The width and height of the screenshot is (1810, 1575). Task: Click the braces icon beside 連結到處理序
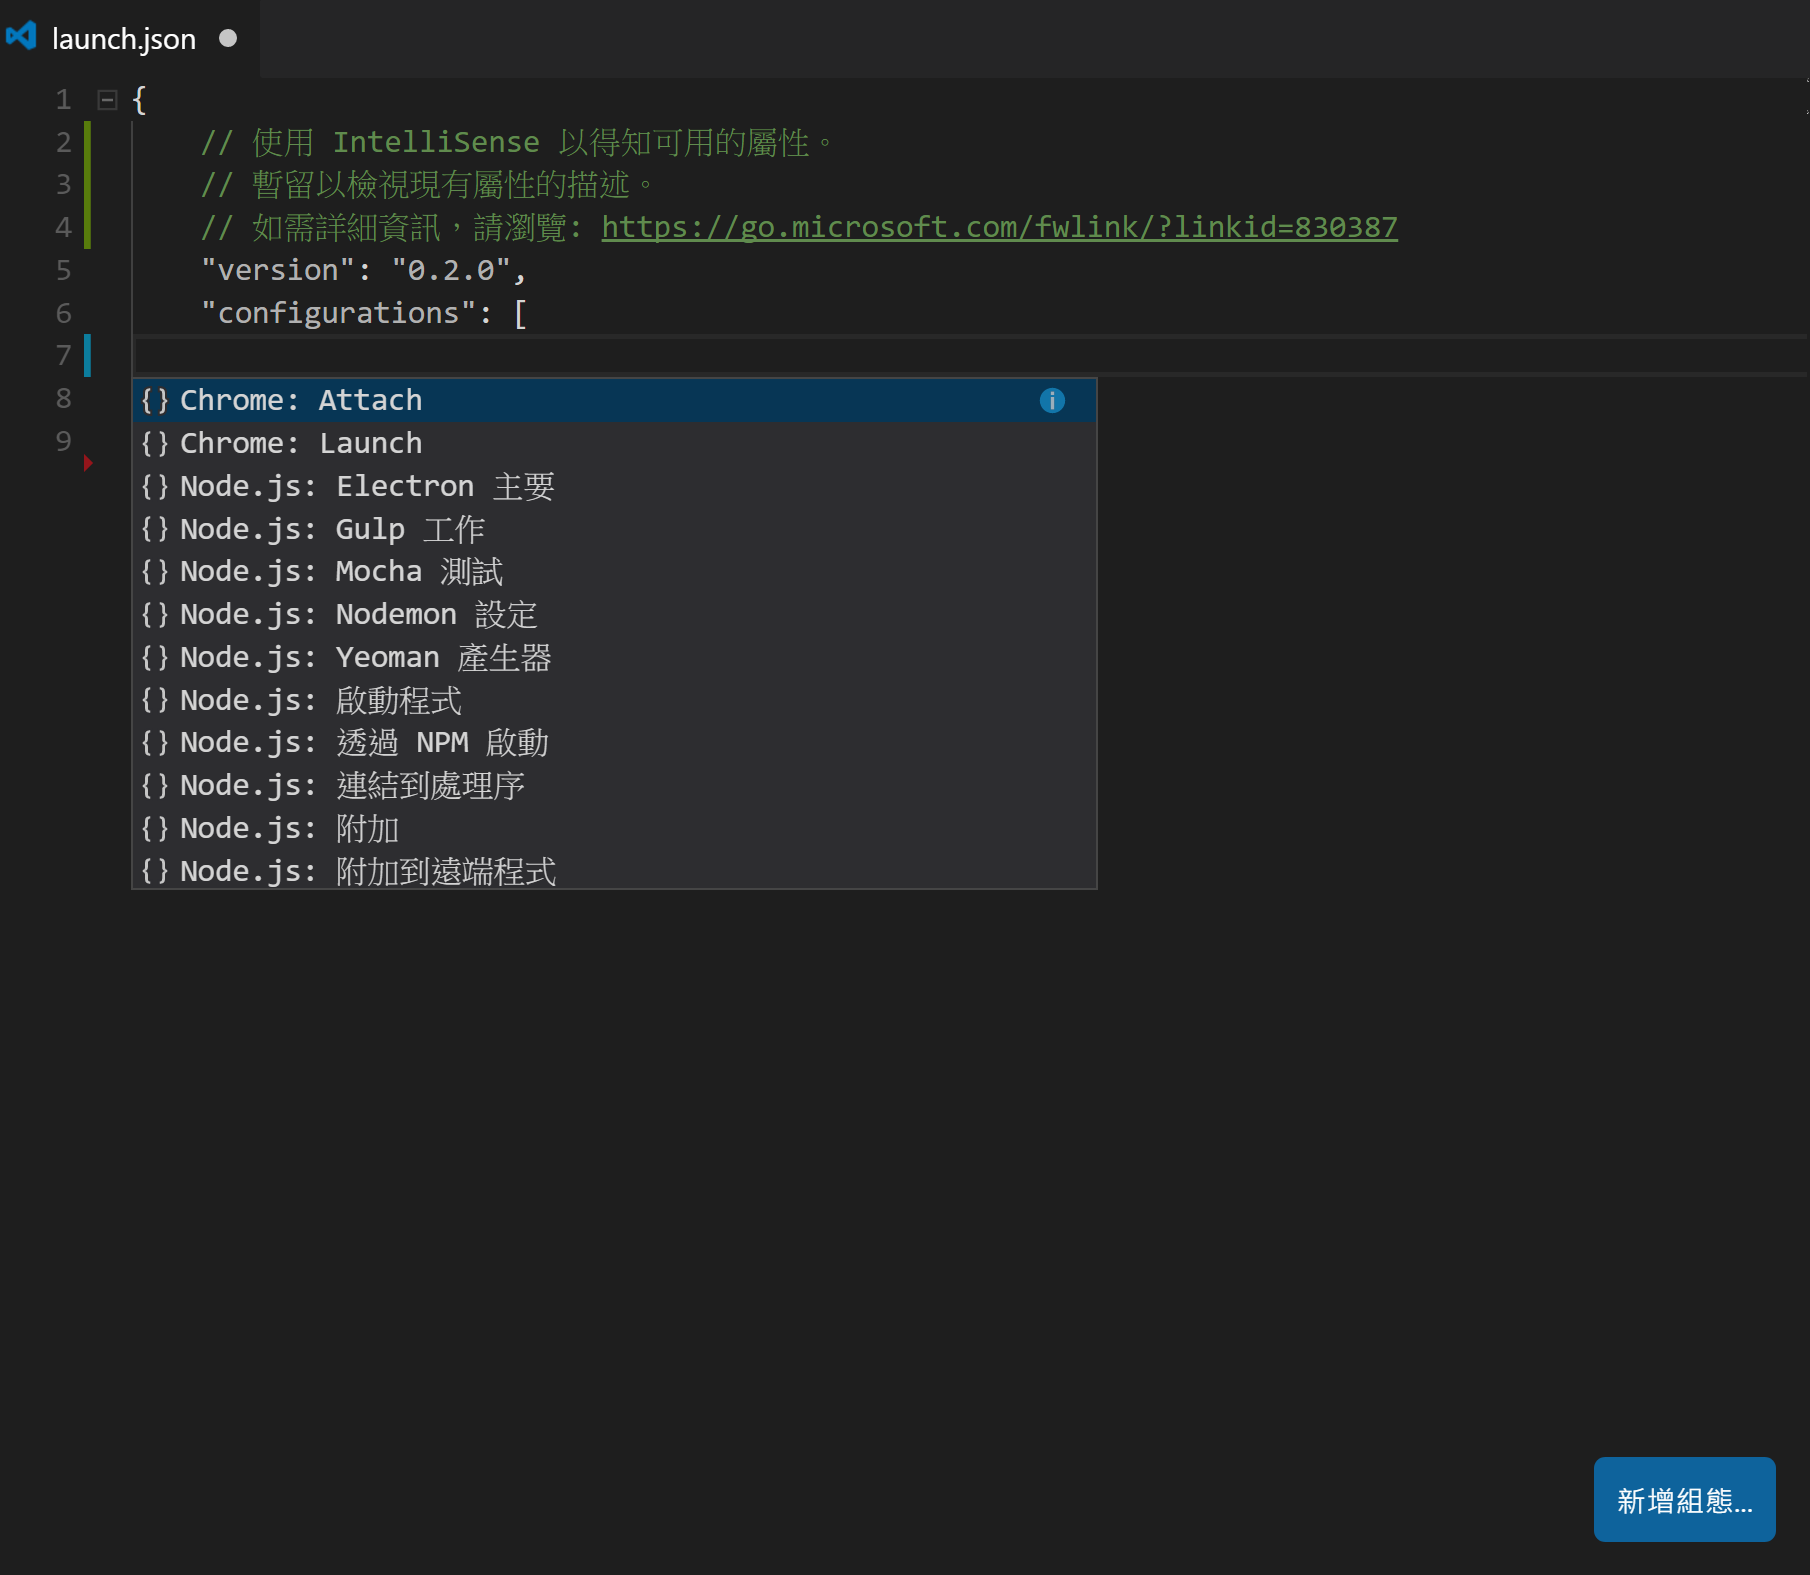click(x=155, y=786)
